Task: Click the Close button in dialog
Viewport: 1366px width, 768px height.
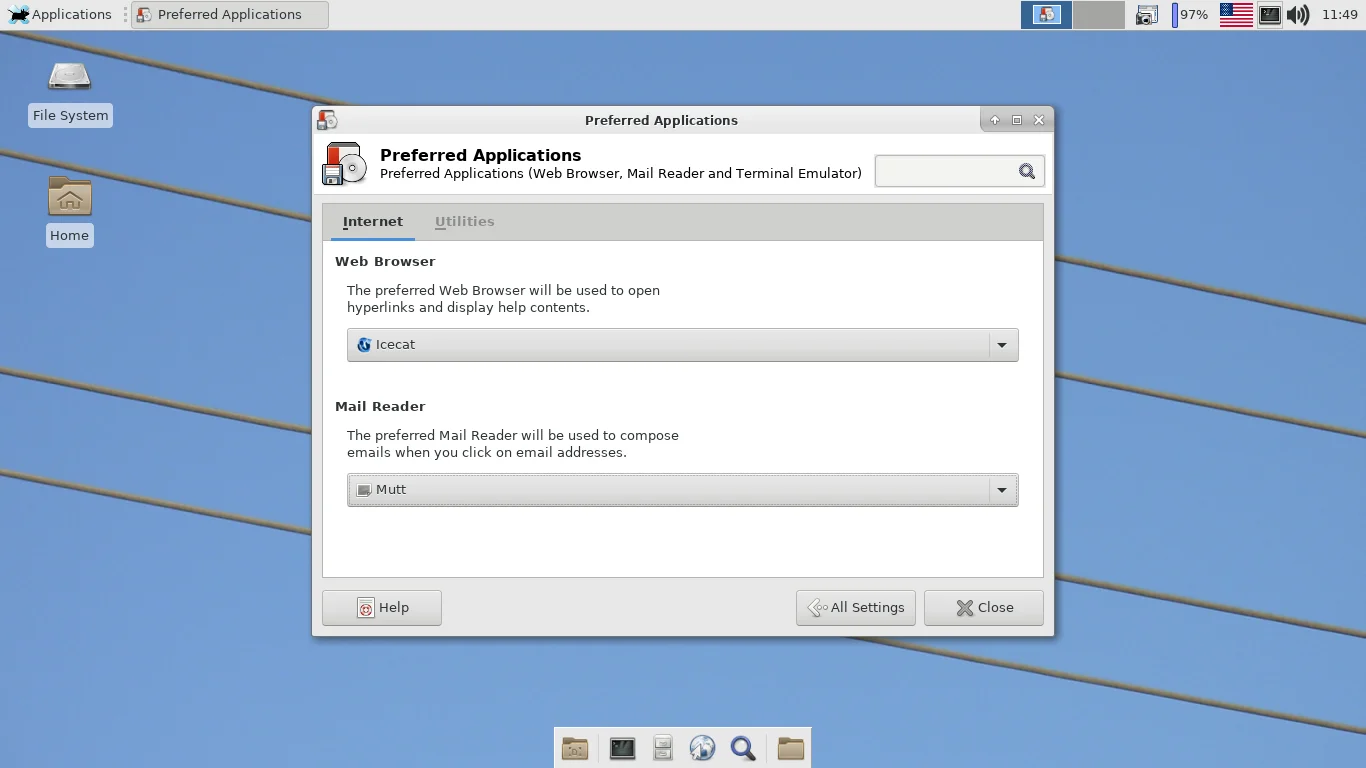Action: coord(984,608)
